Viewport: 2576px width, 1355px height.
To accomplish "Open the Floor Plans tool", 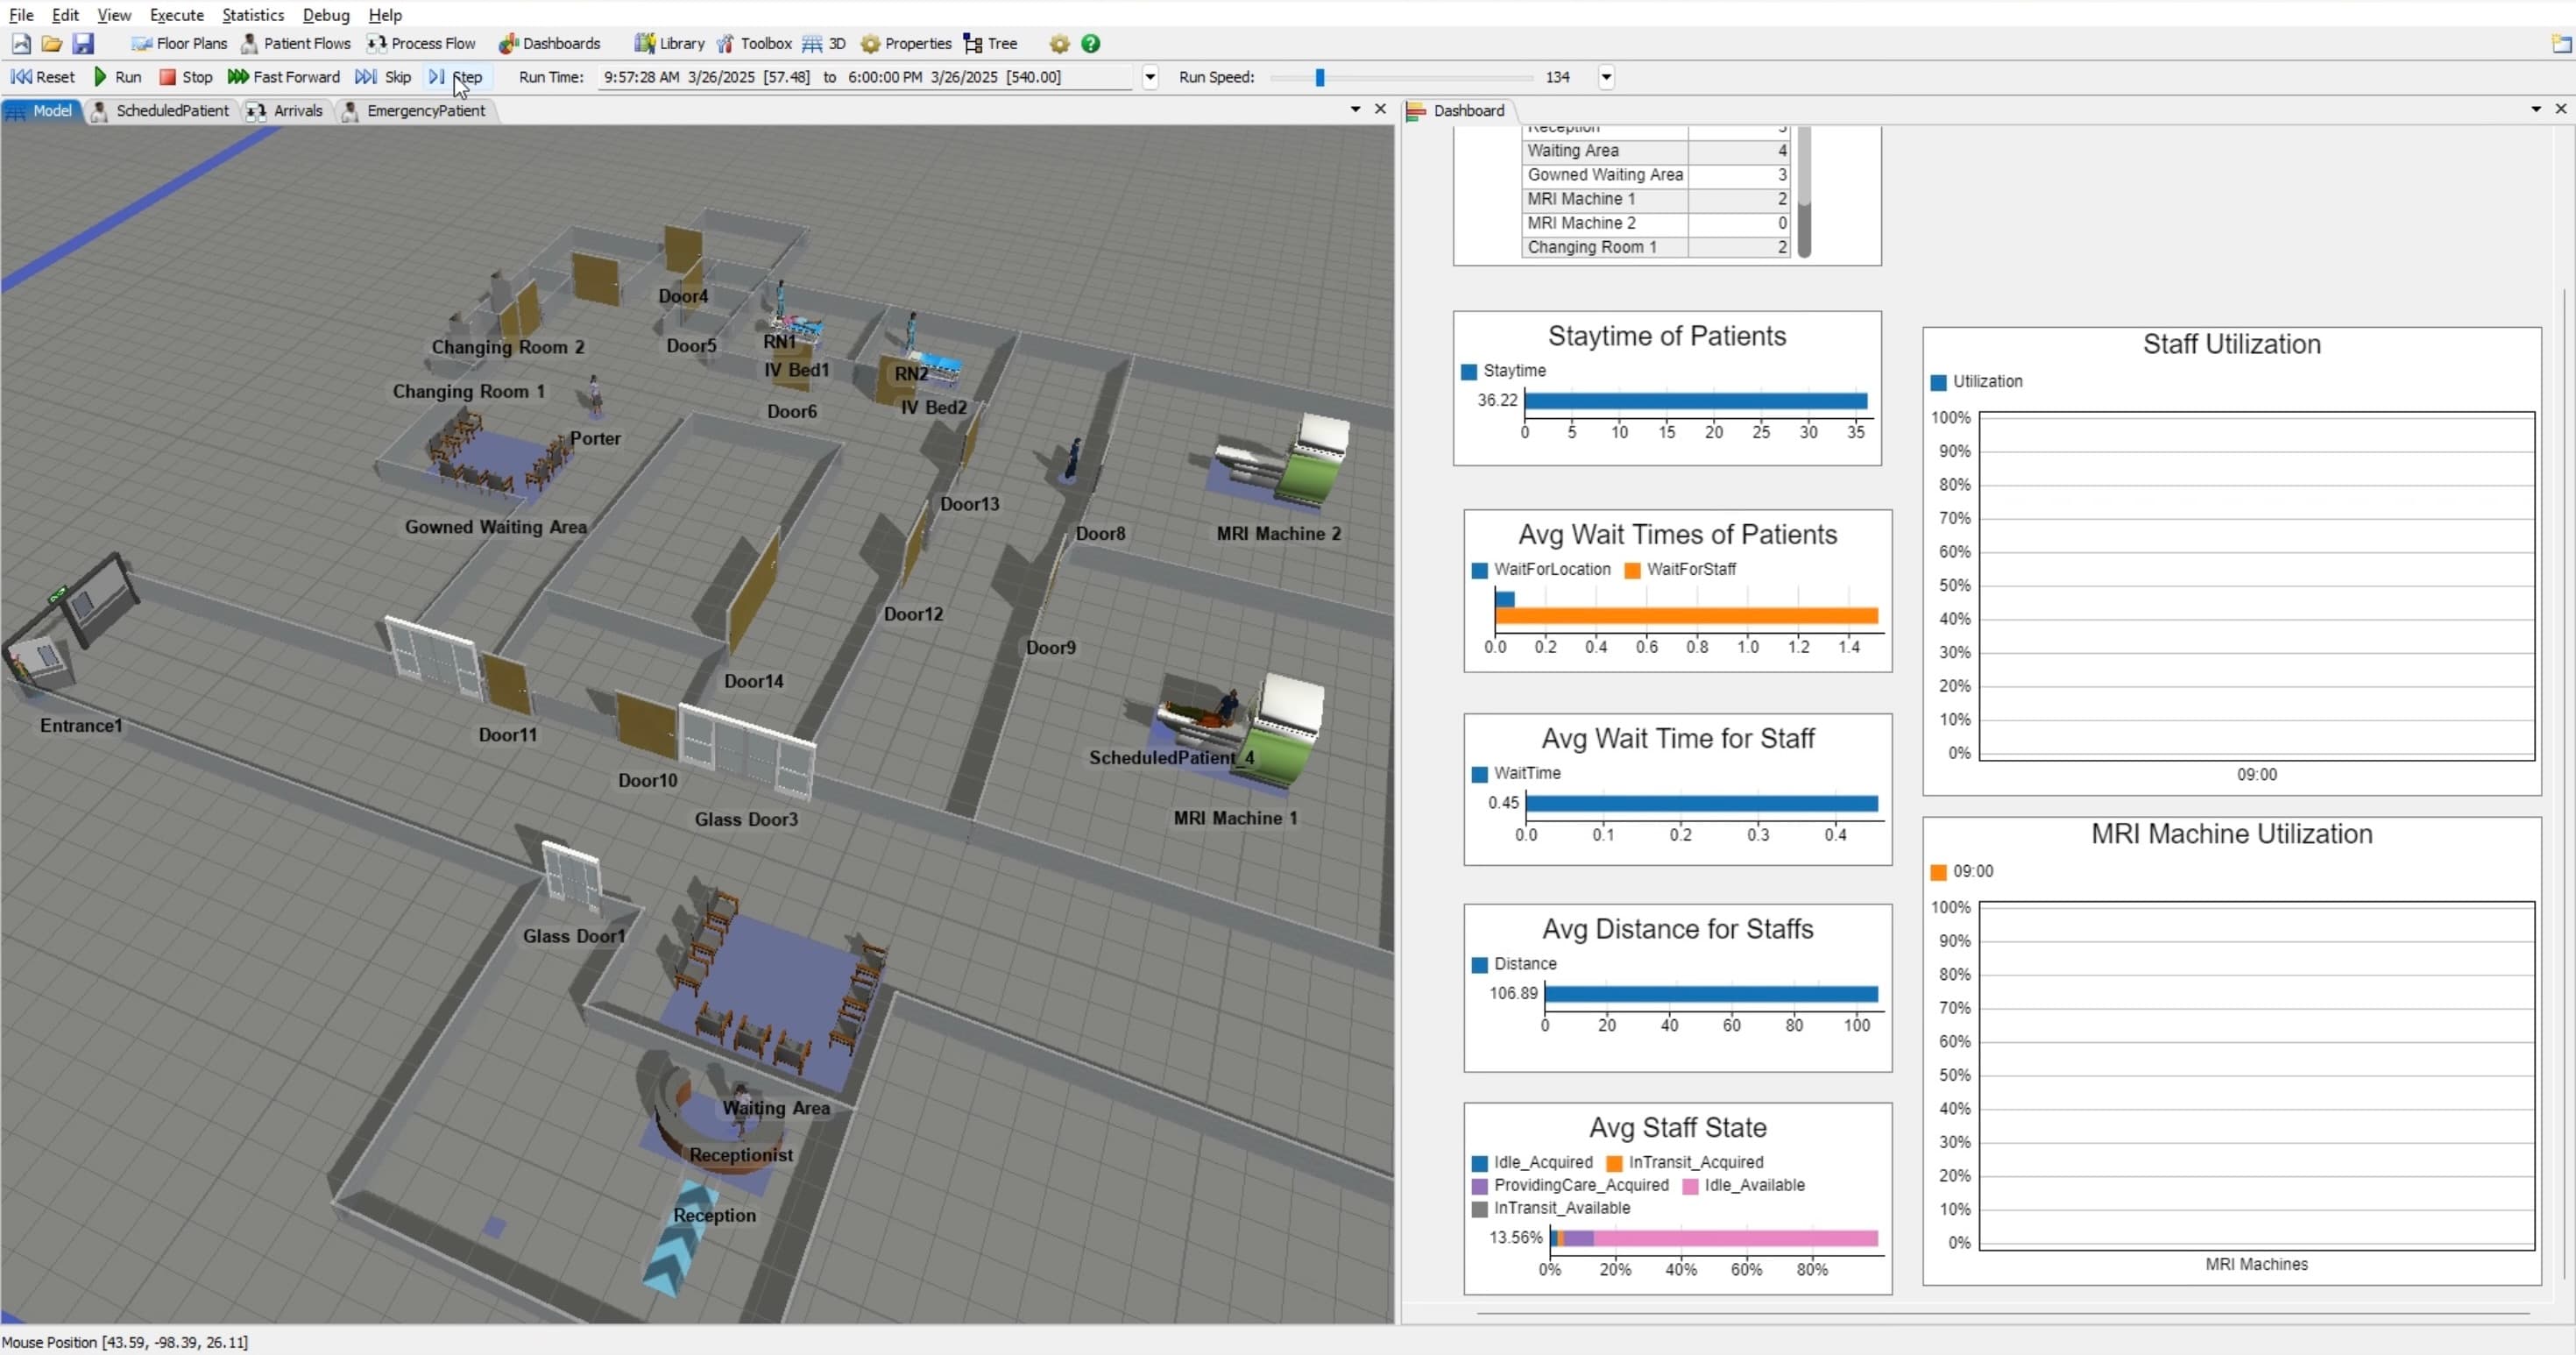I will [x=179, y=43].
